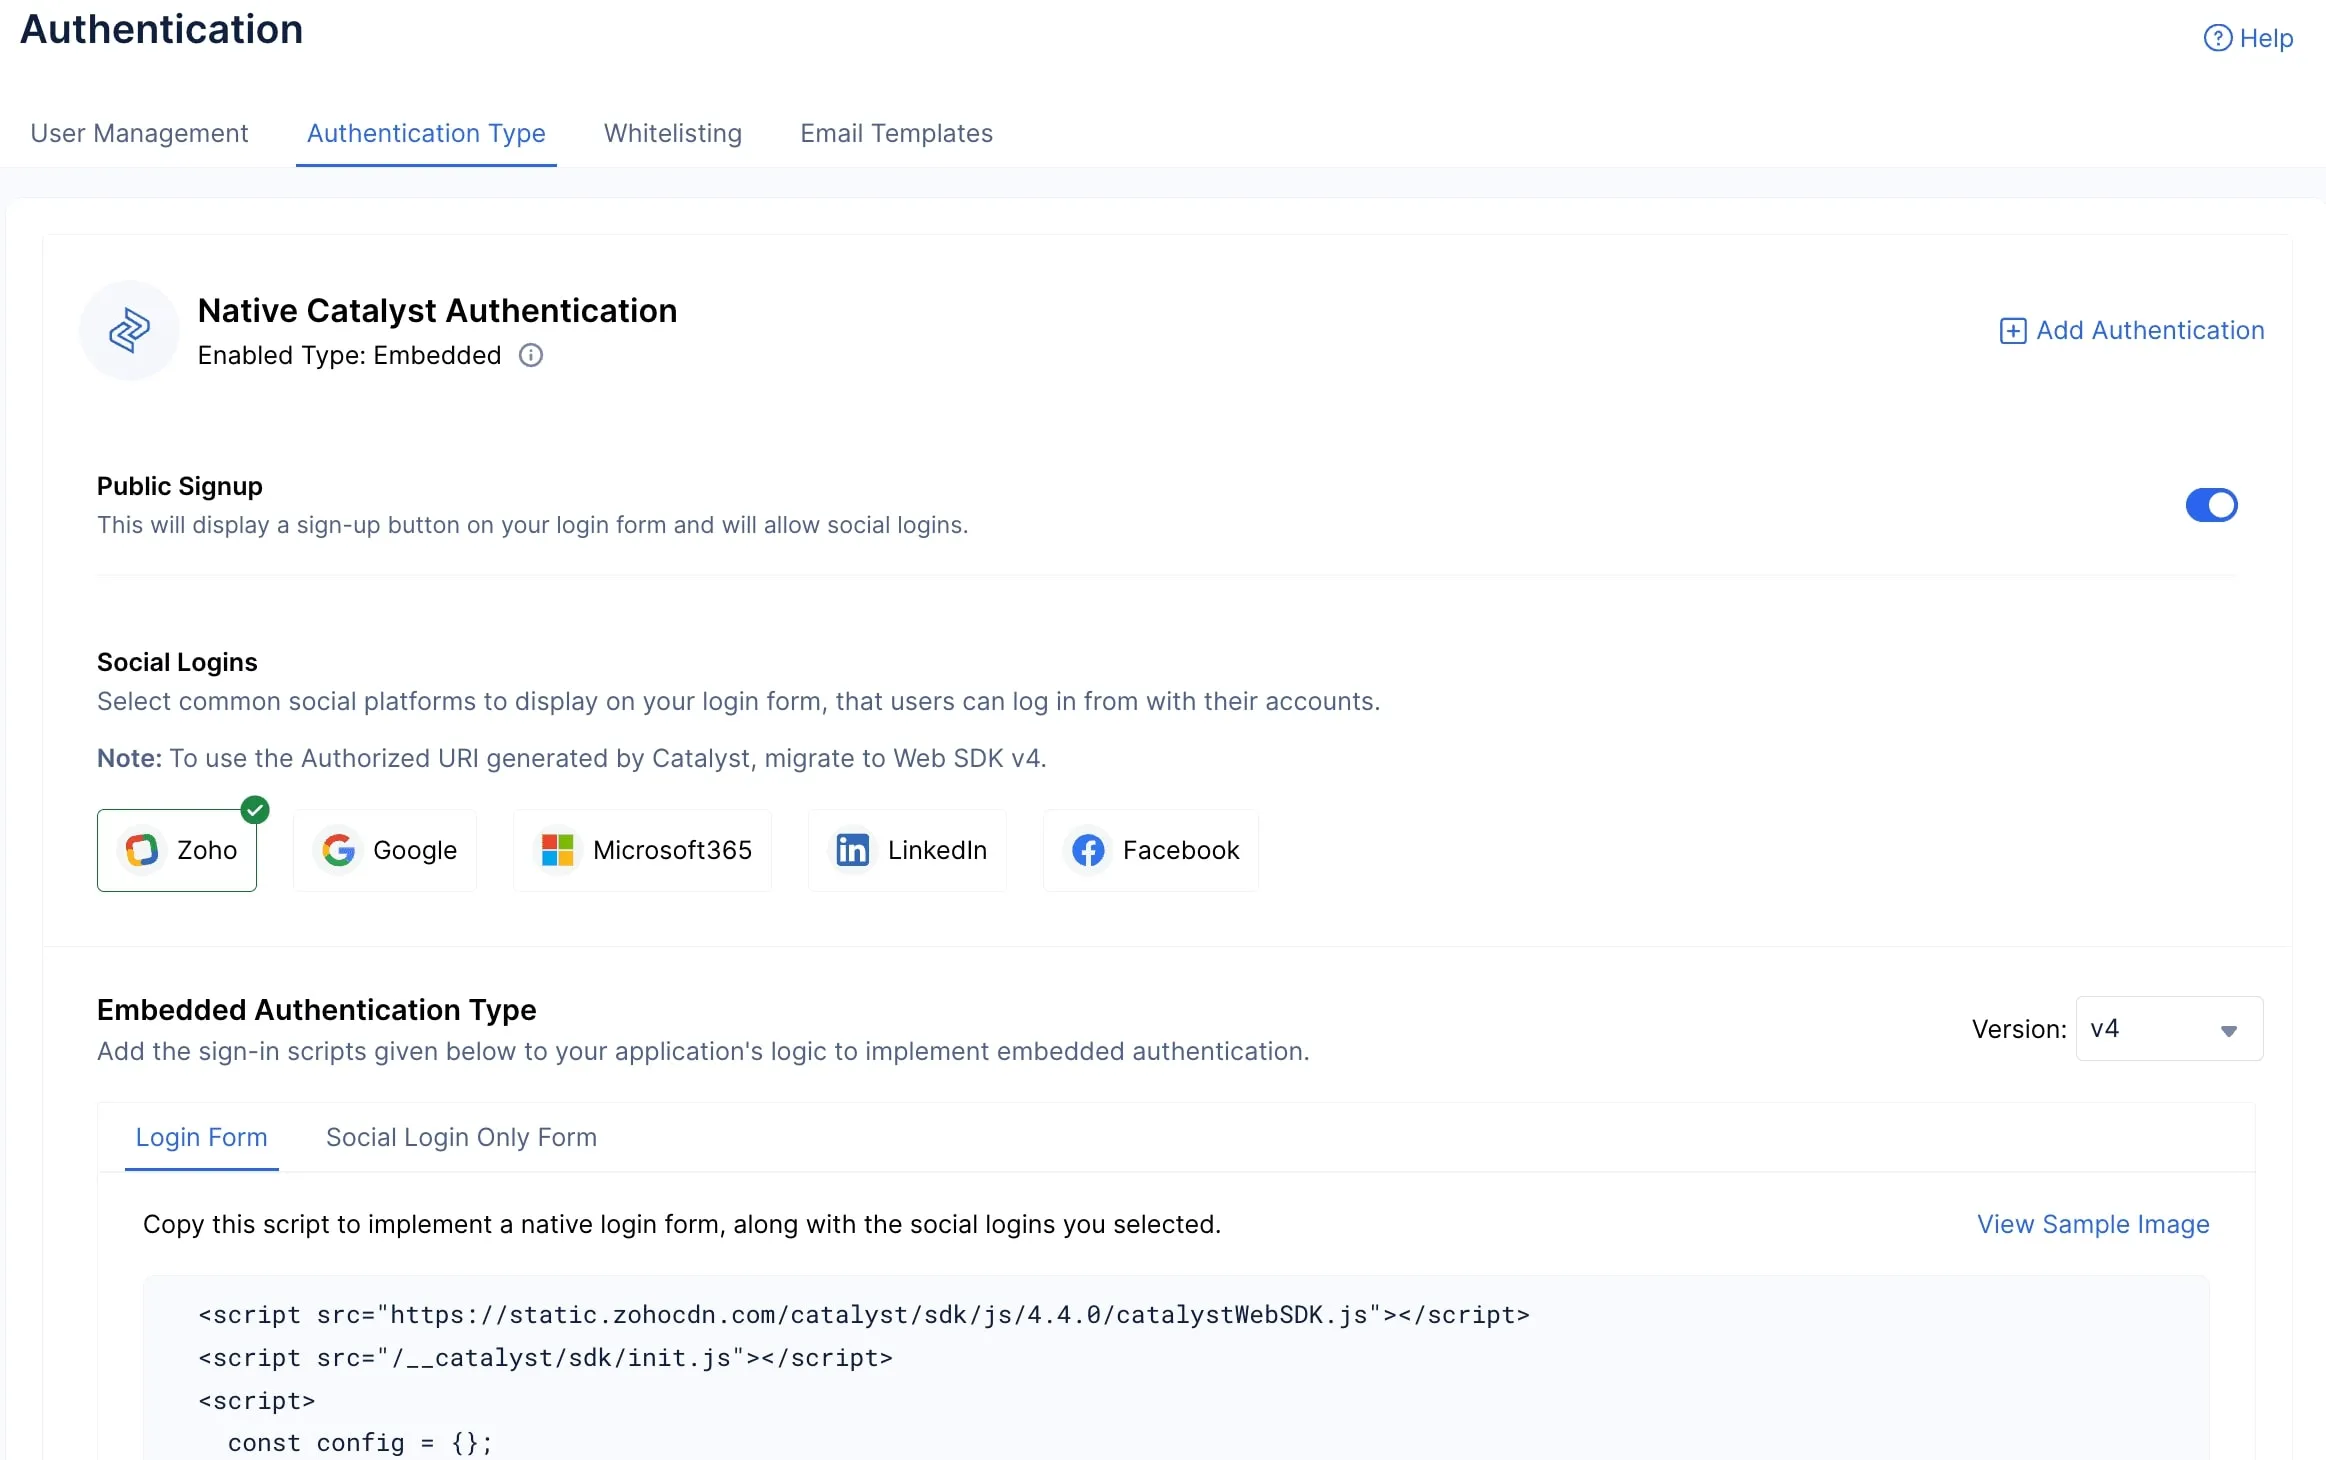Image resolution: width=2326 pixels, height=1460 pixels.
Task: Open the Whitelisting tab
Action: 672,133
